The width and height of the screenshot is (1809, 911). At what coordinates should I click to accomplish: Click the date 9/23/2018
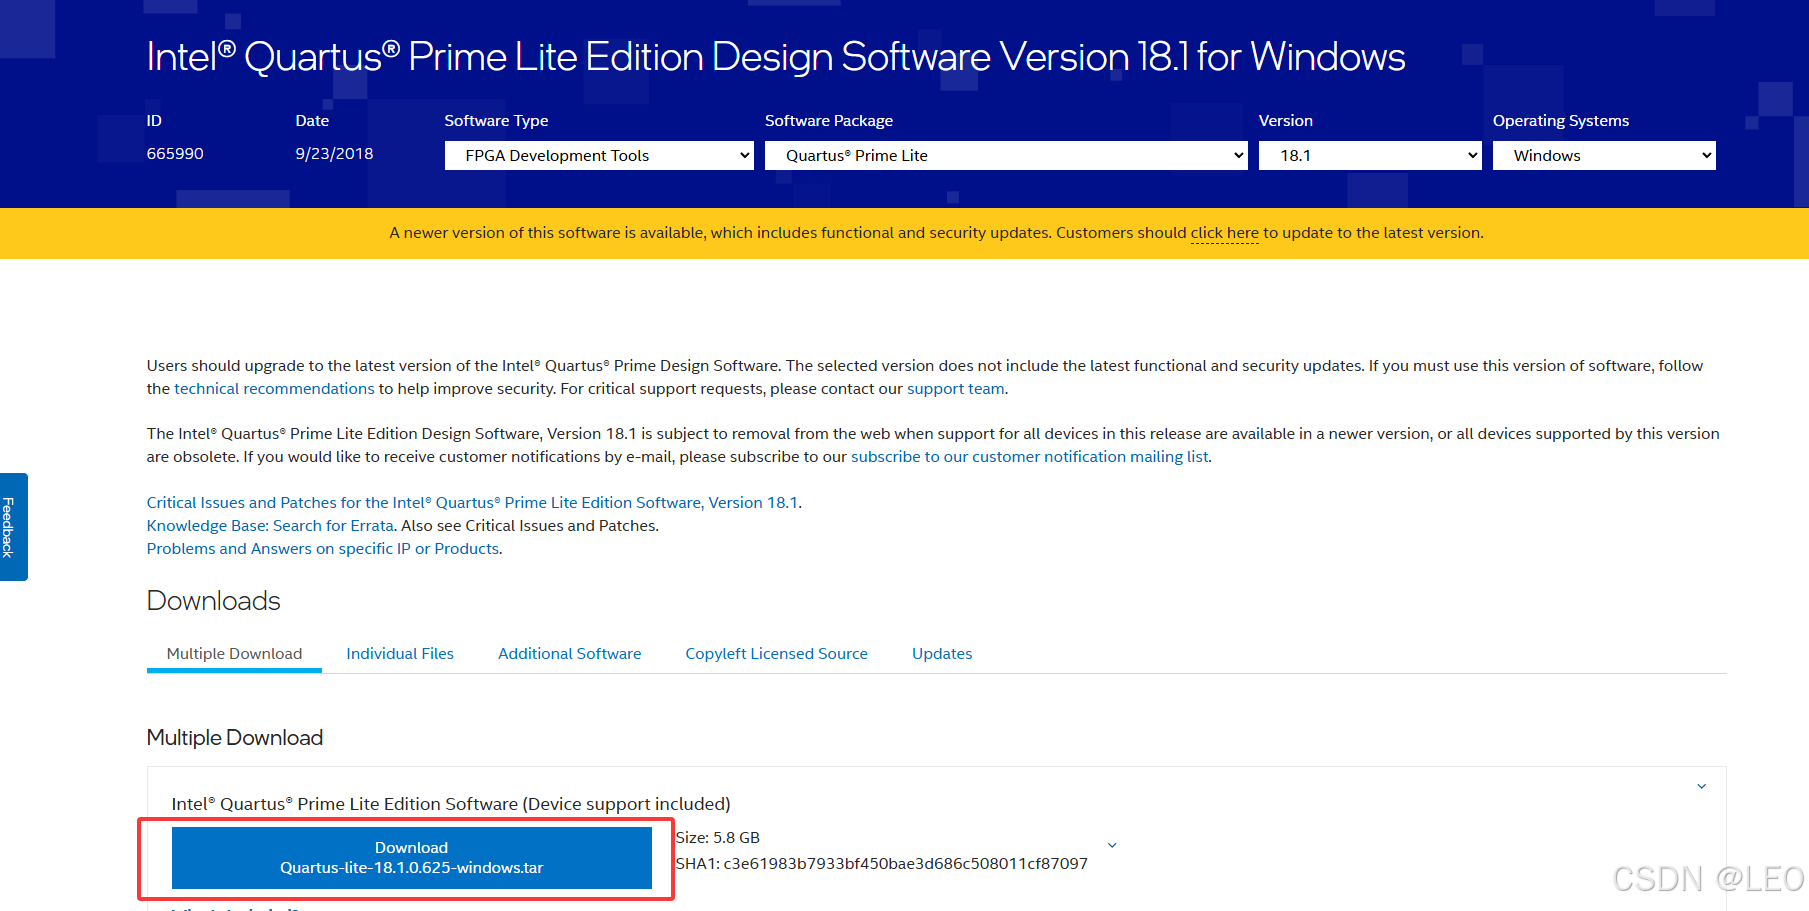coord(334,153)
